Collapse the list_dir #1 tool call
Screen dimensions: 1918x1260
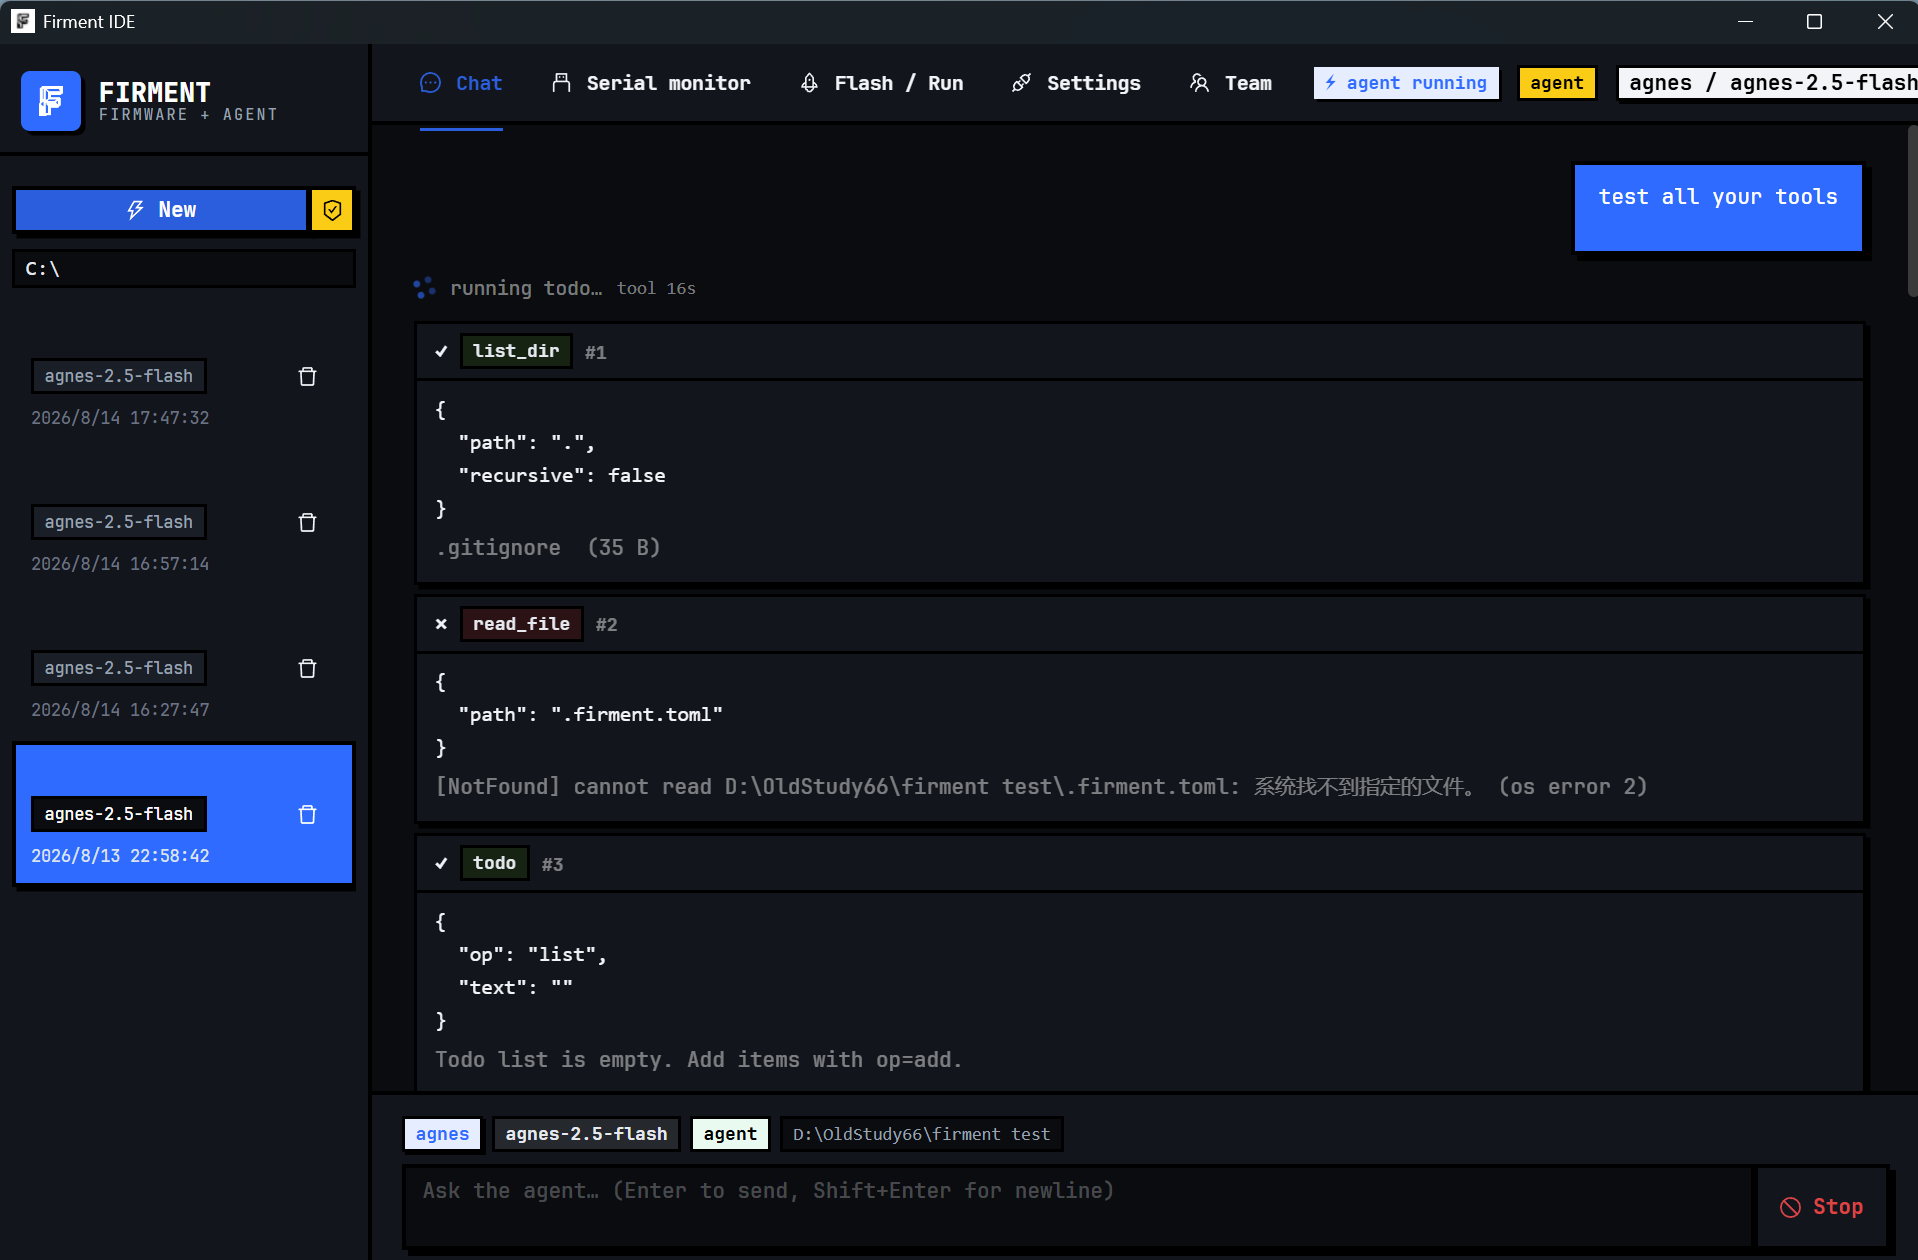(x=1140, y=351)
